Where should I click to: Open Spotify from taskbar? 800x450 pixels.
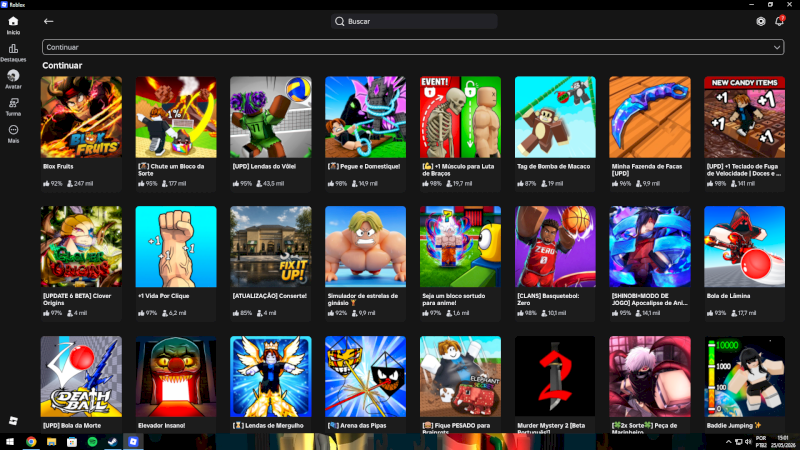(x=92, y=442)
